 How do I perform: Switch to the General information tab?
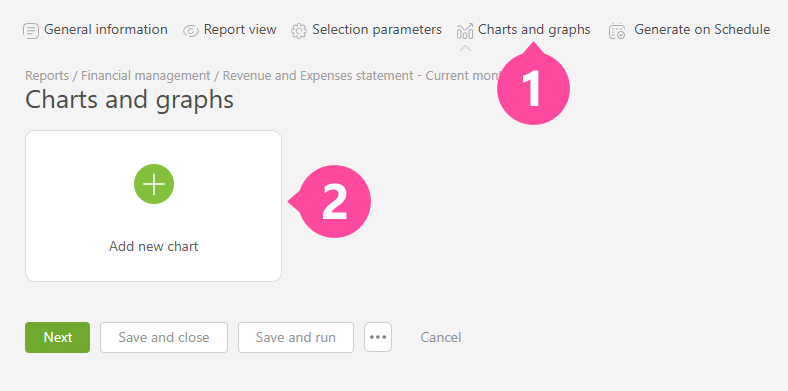pyautogui.click(x=95, y=30)
